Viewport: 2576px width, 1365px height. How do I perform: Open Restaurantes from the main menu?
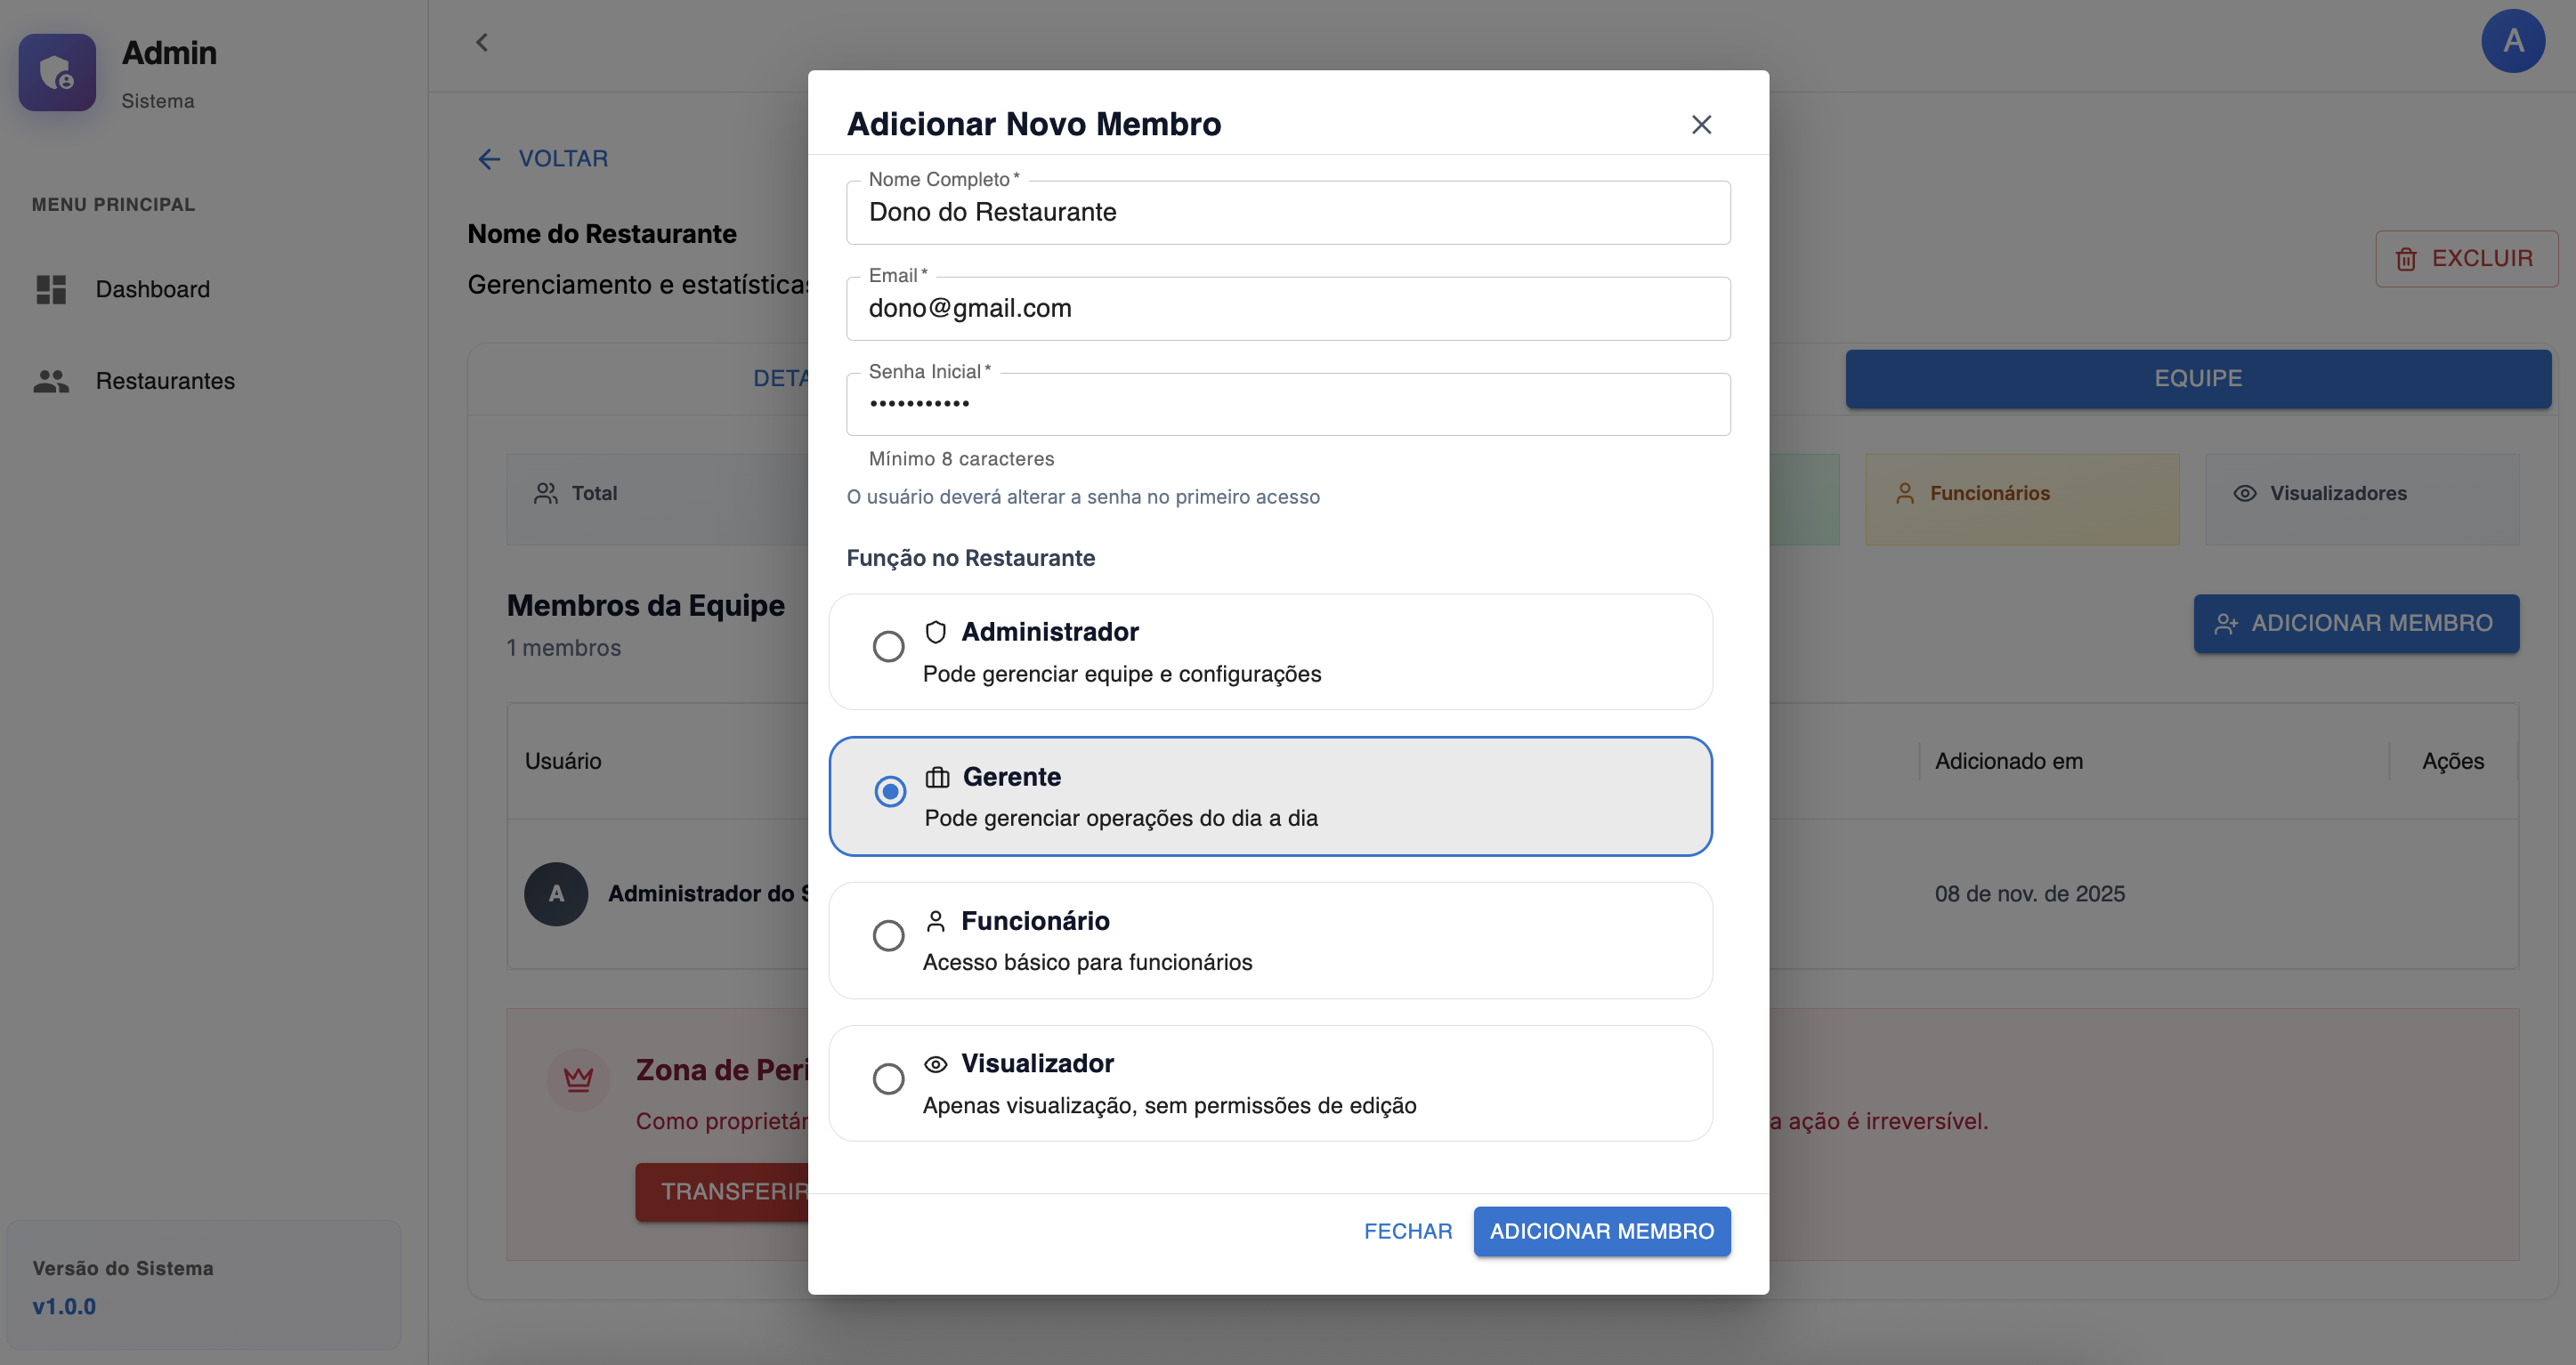[x=165, y=381]
